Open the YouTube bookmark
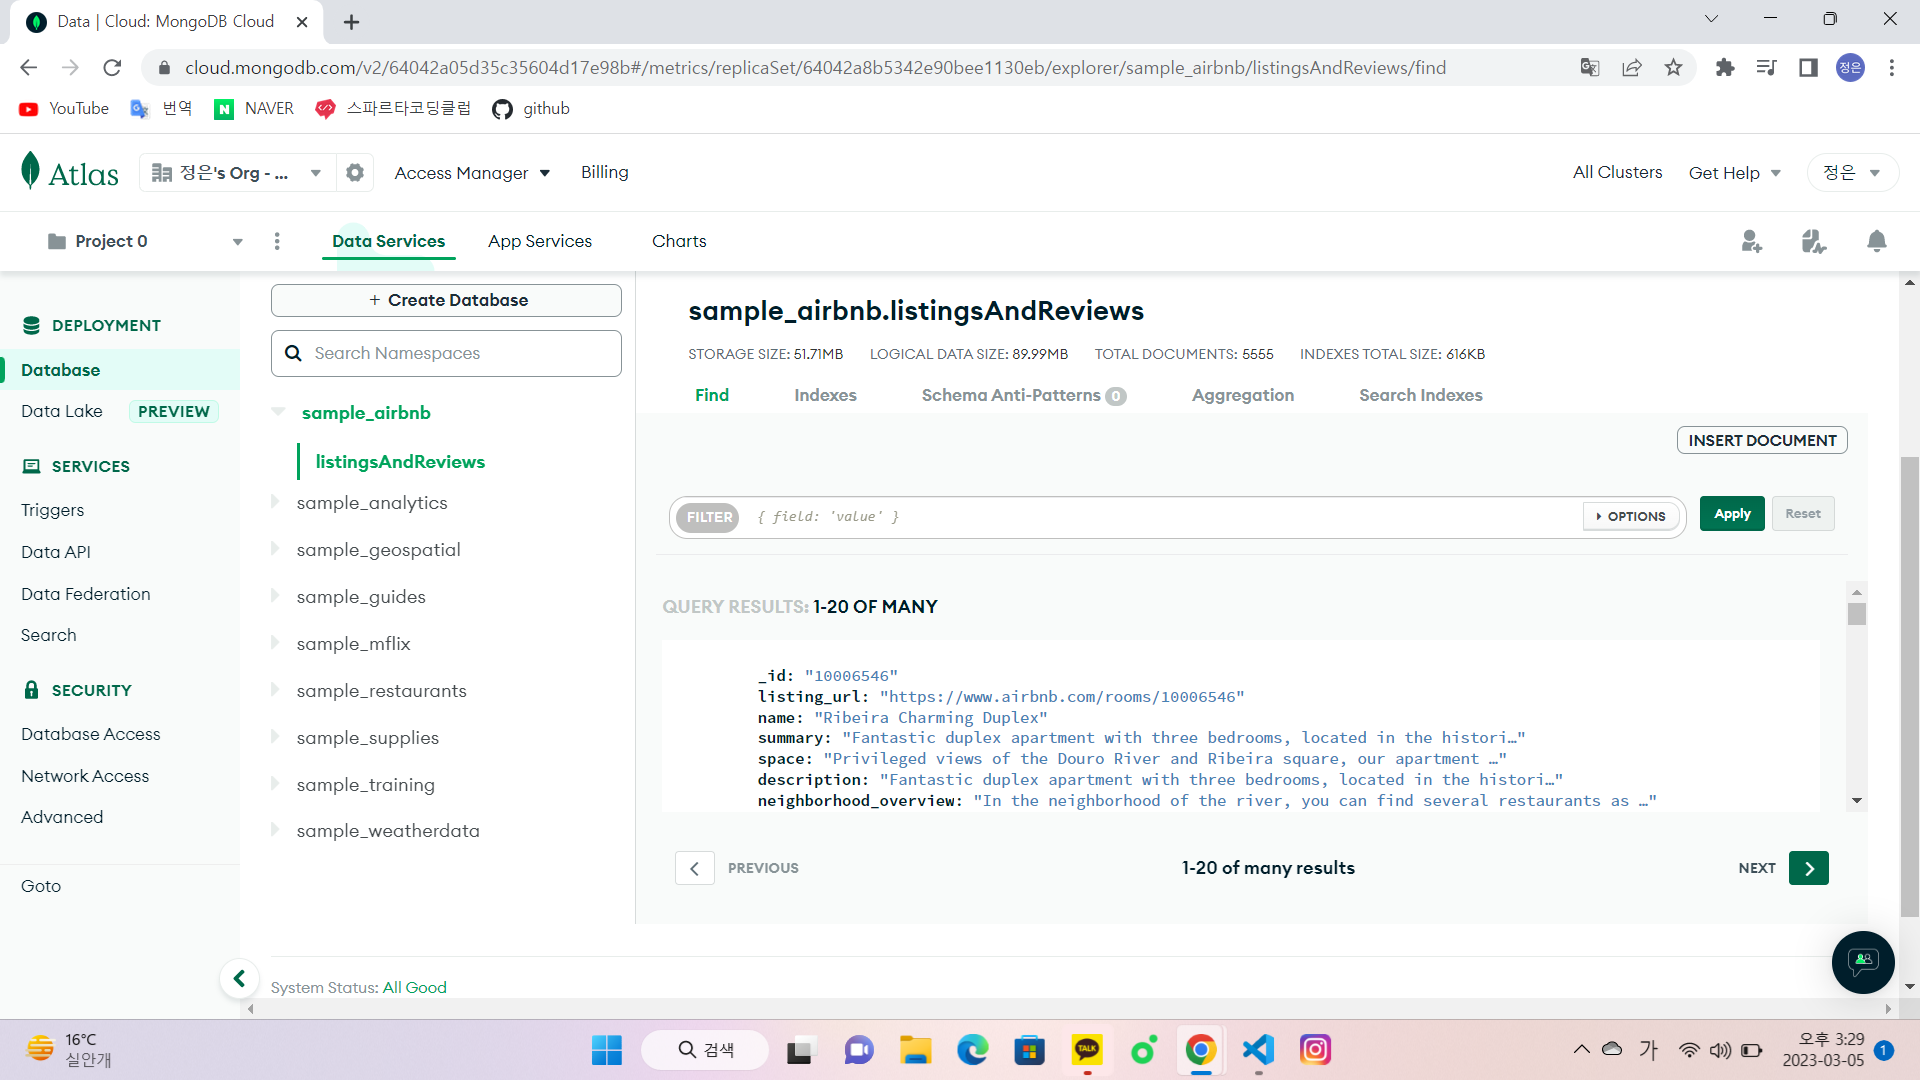Screen dimensions: 1920x1080 [x=64, y=108]
